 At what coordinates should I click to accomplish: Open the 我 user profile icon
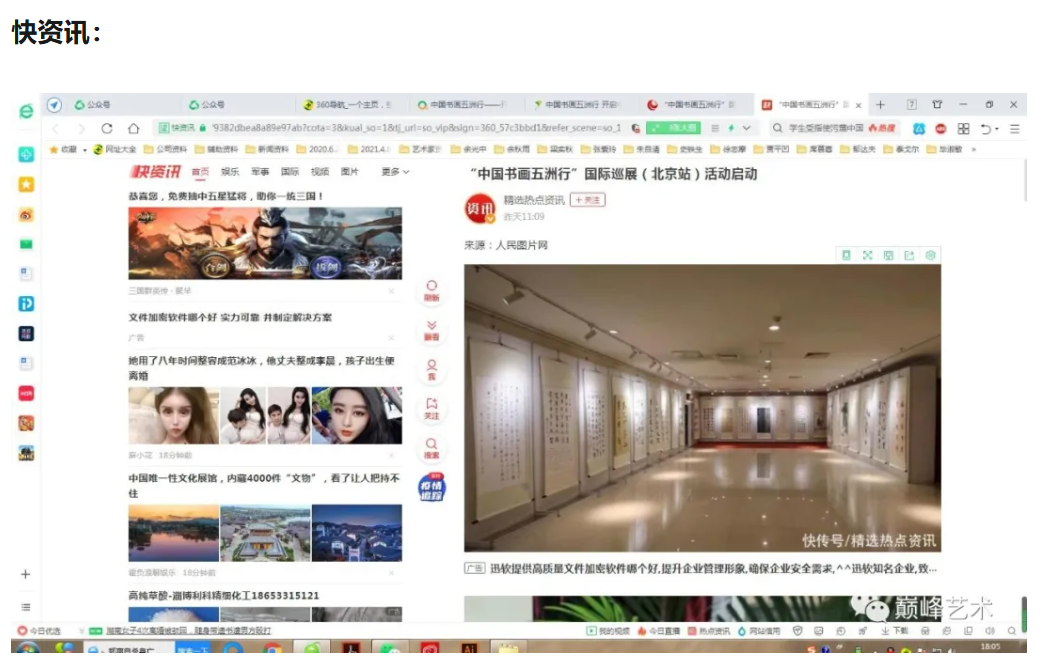[431, 370]
